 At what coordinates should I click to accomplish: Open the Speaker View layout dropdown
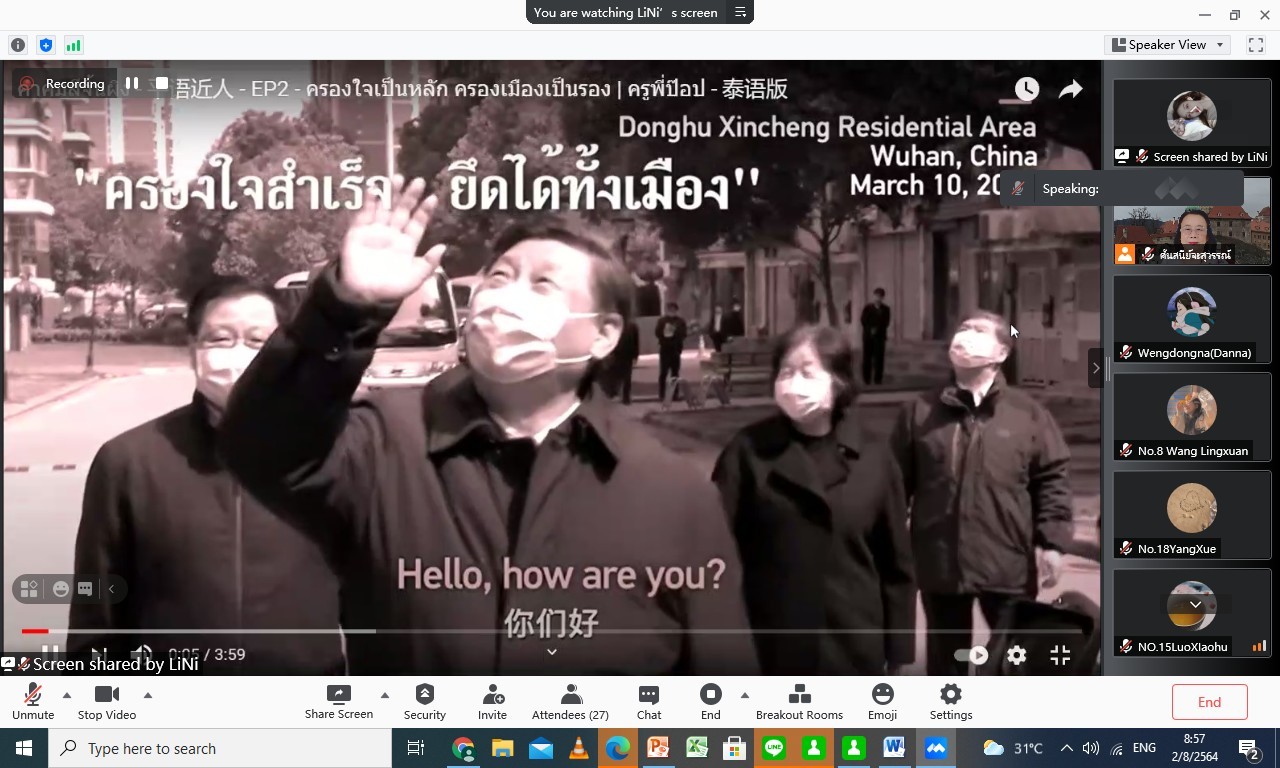pos(1168,45)
